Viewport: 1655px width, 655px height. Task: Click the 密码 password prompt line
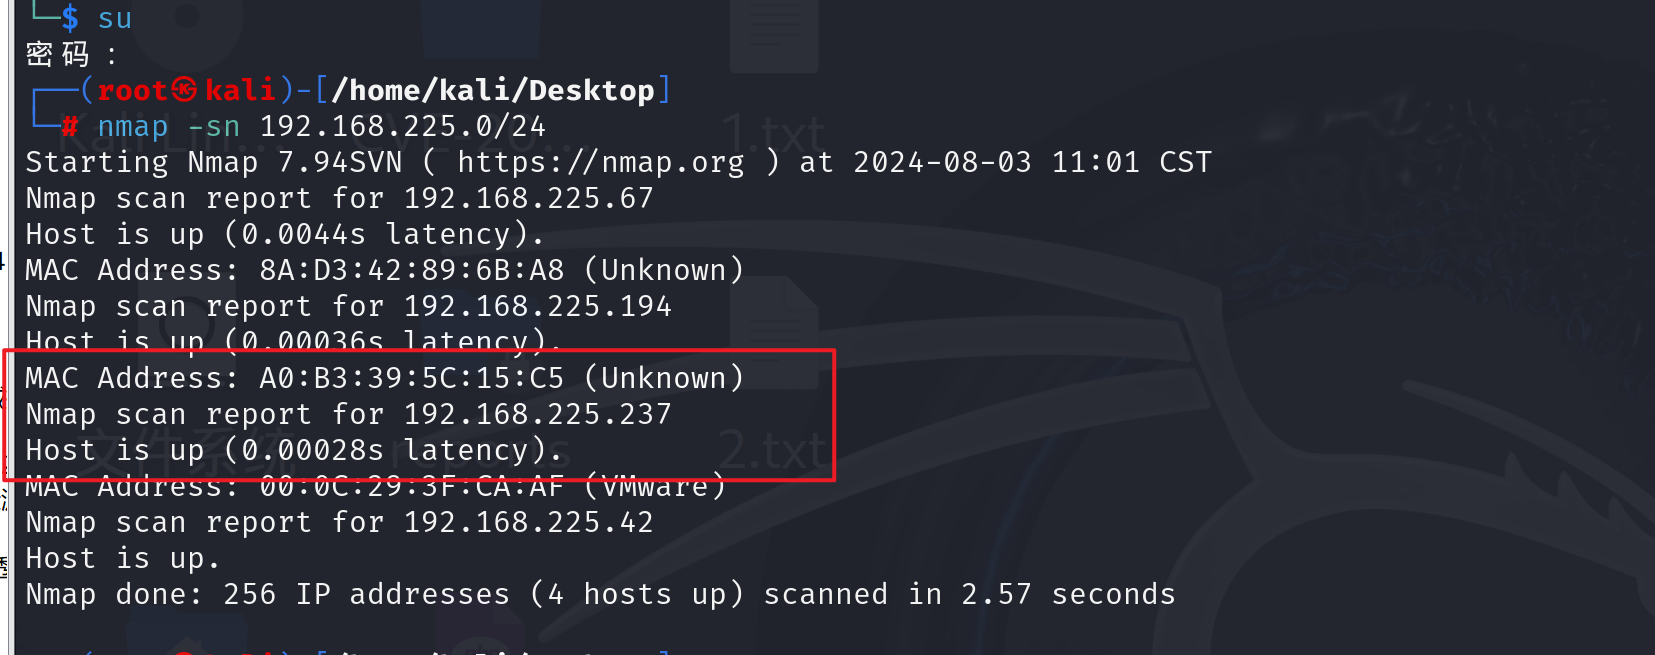(x=71, y=54)
